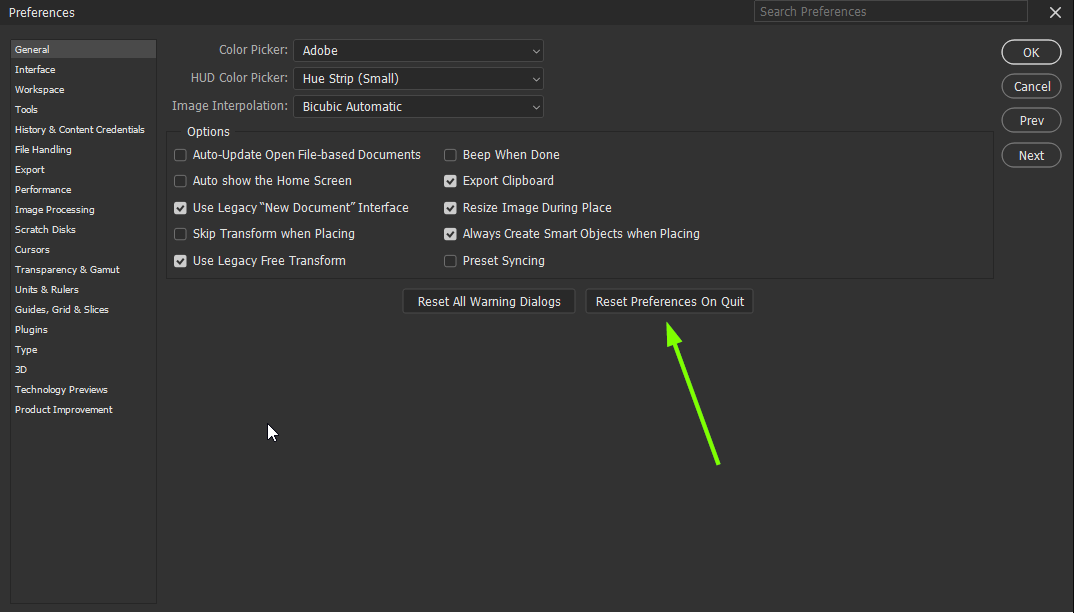Viewport: 1074px width, 613px height.
Task: Disable Export Clipboard
Action: pos(450,181)
